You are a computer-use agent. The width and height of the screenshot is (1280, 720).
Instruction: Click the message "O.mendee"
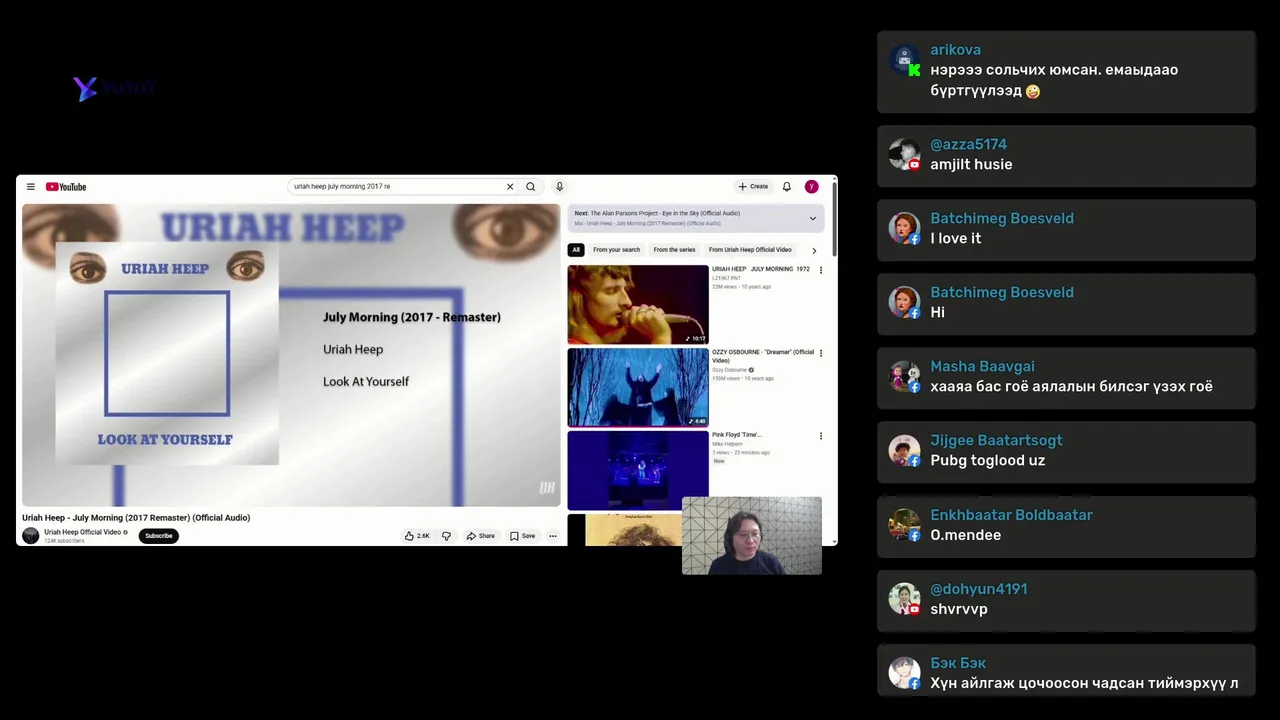(966, 535)
